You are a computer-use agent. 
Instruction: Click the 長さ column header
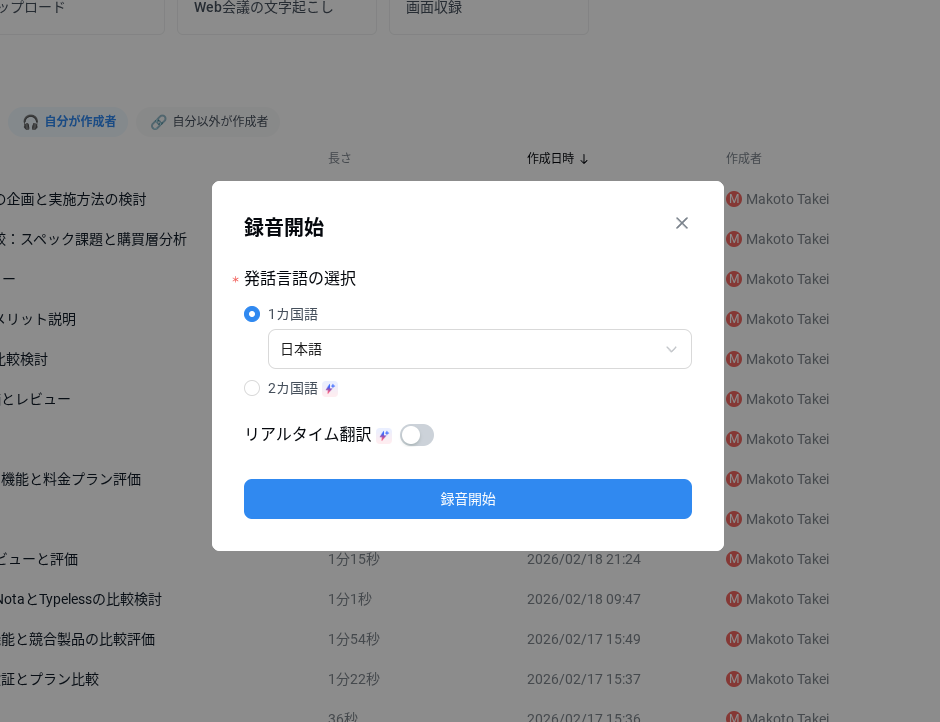coord(340,158)
